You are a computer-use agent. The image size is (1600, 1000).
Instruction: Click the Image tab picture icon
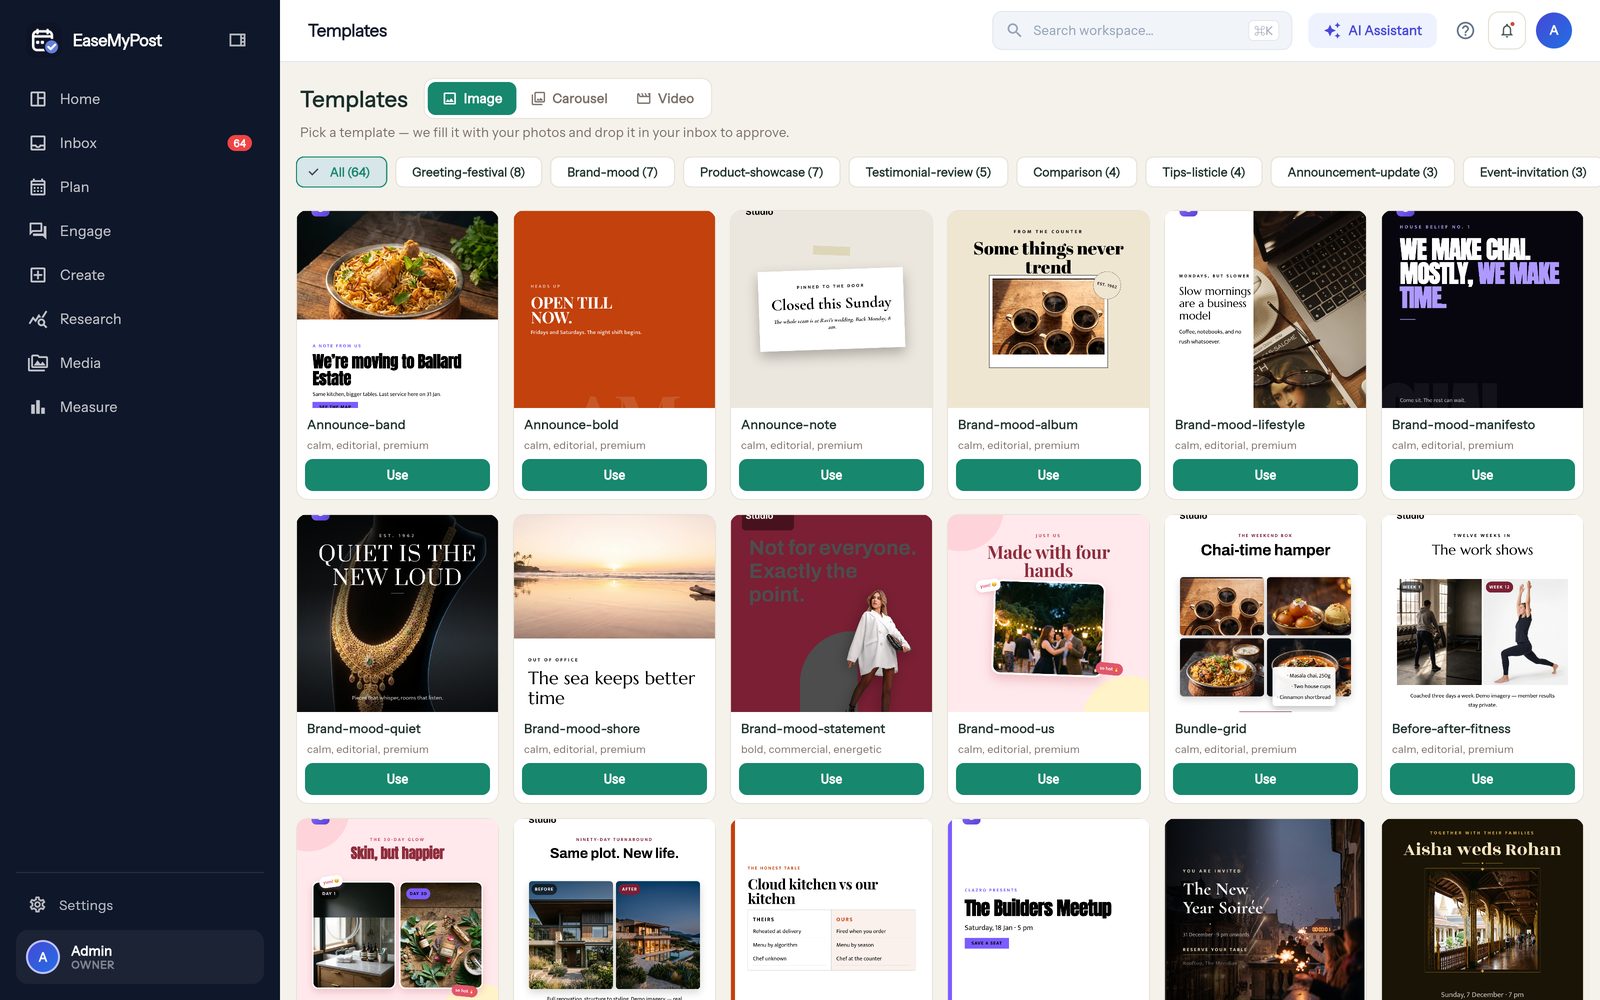click(x=450, y=98)
